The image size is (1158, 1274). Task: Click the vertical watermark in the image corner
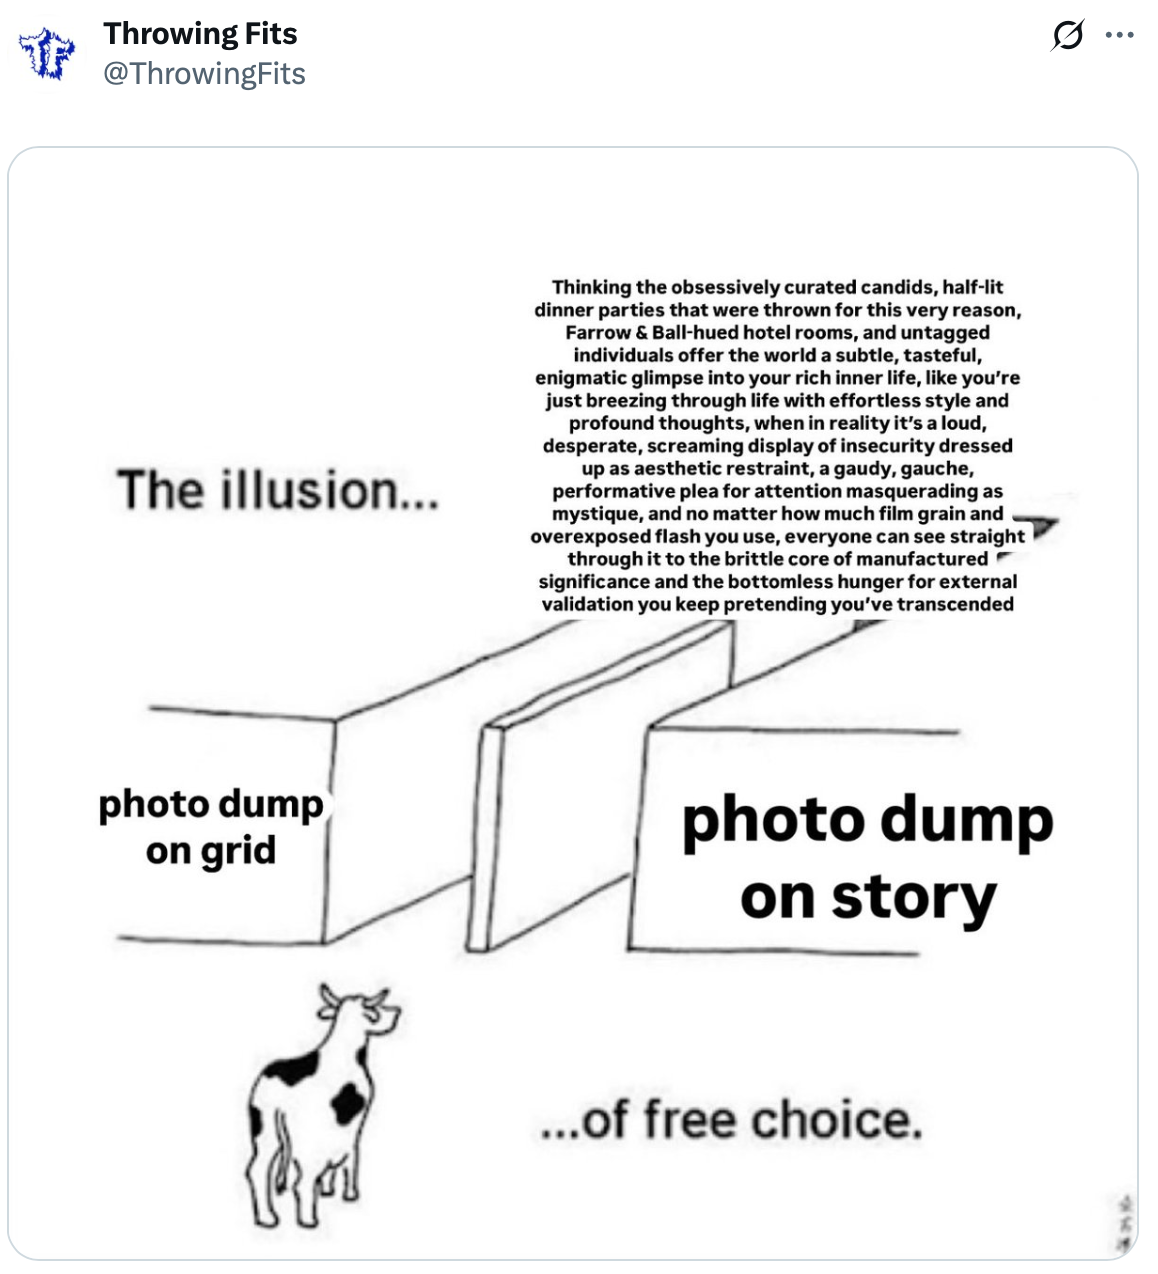coord(1124,1222)
